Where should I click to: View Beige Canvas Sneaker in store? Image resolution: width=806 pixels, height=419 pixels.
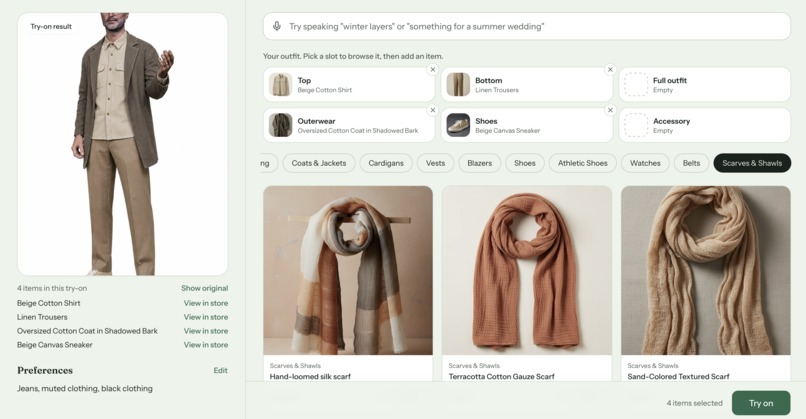206,345
